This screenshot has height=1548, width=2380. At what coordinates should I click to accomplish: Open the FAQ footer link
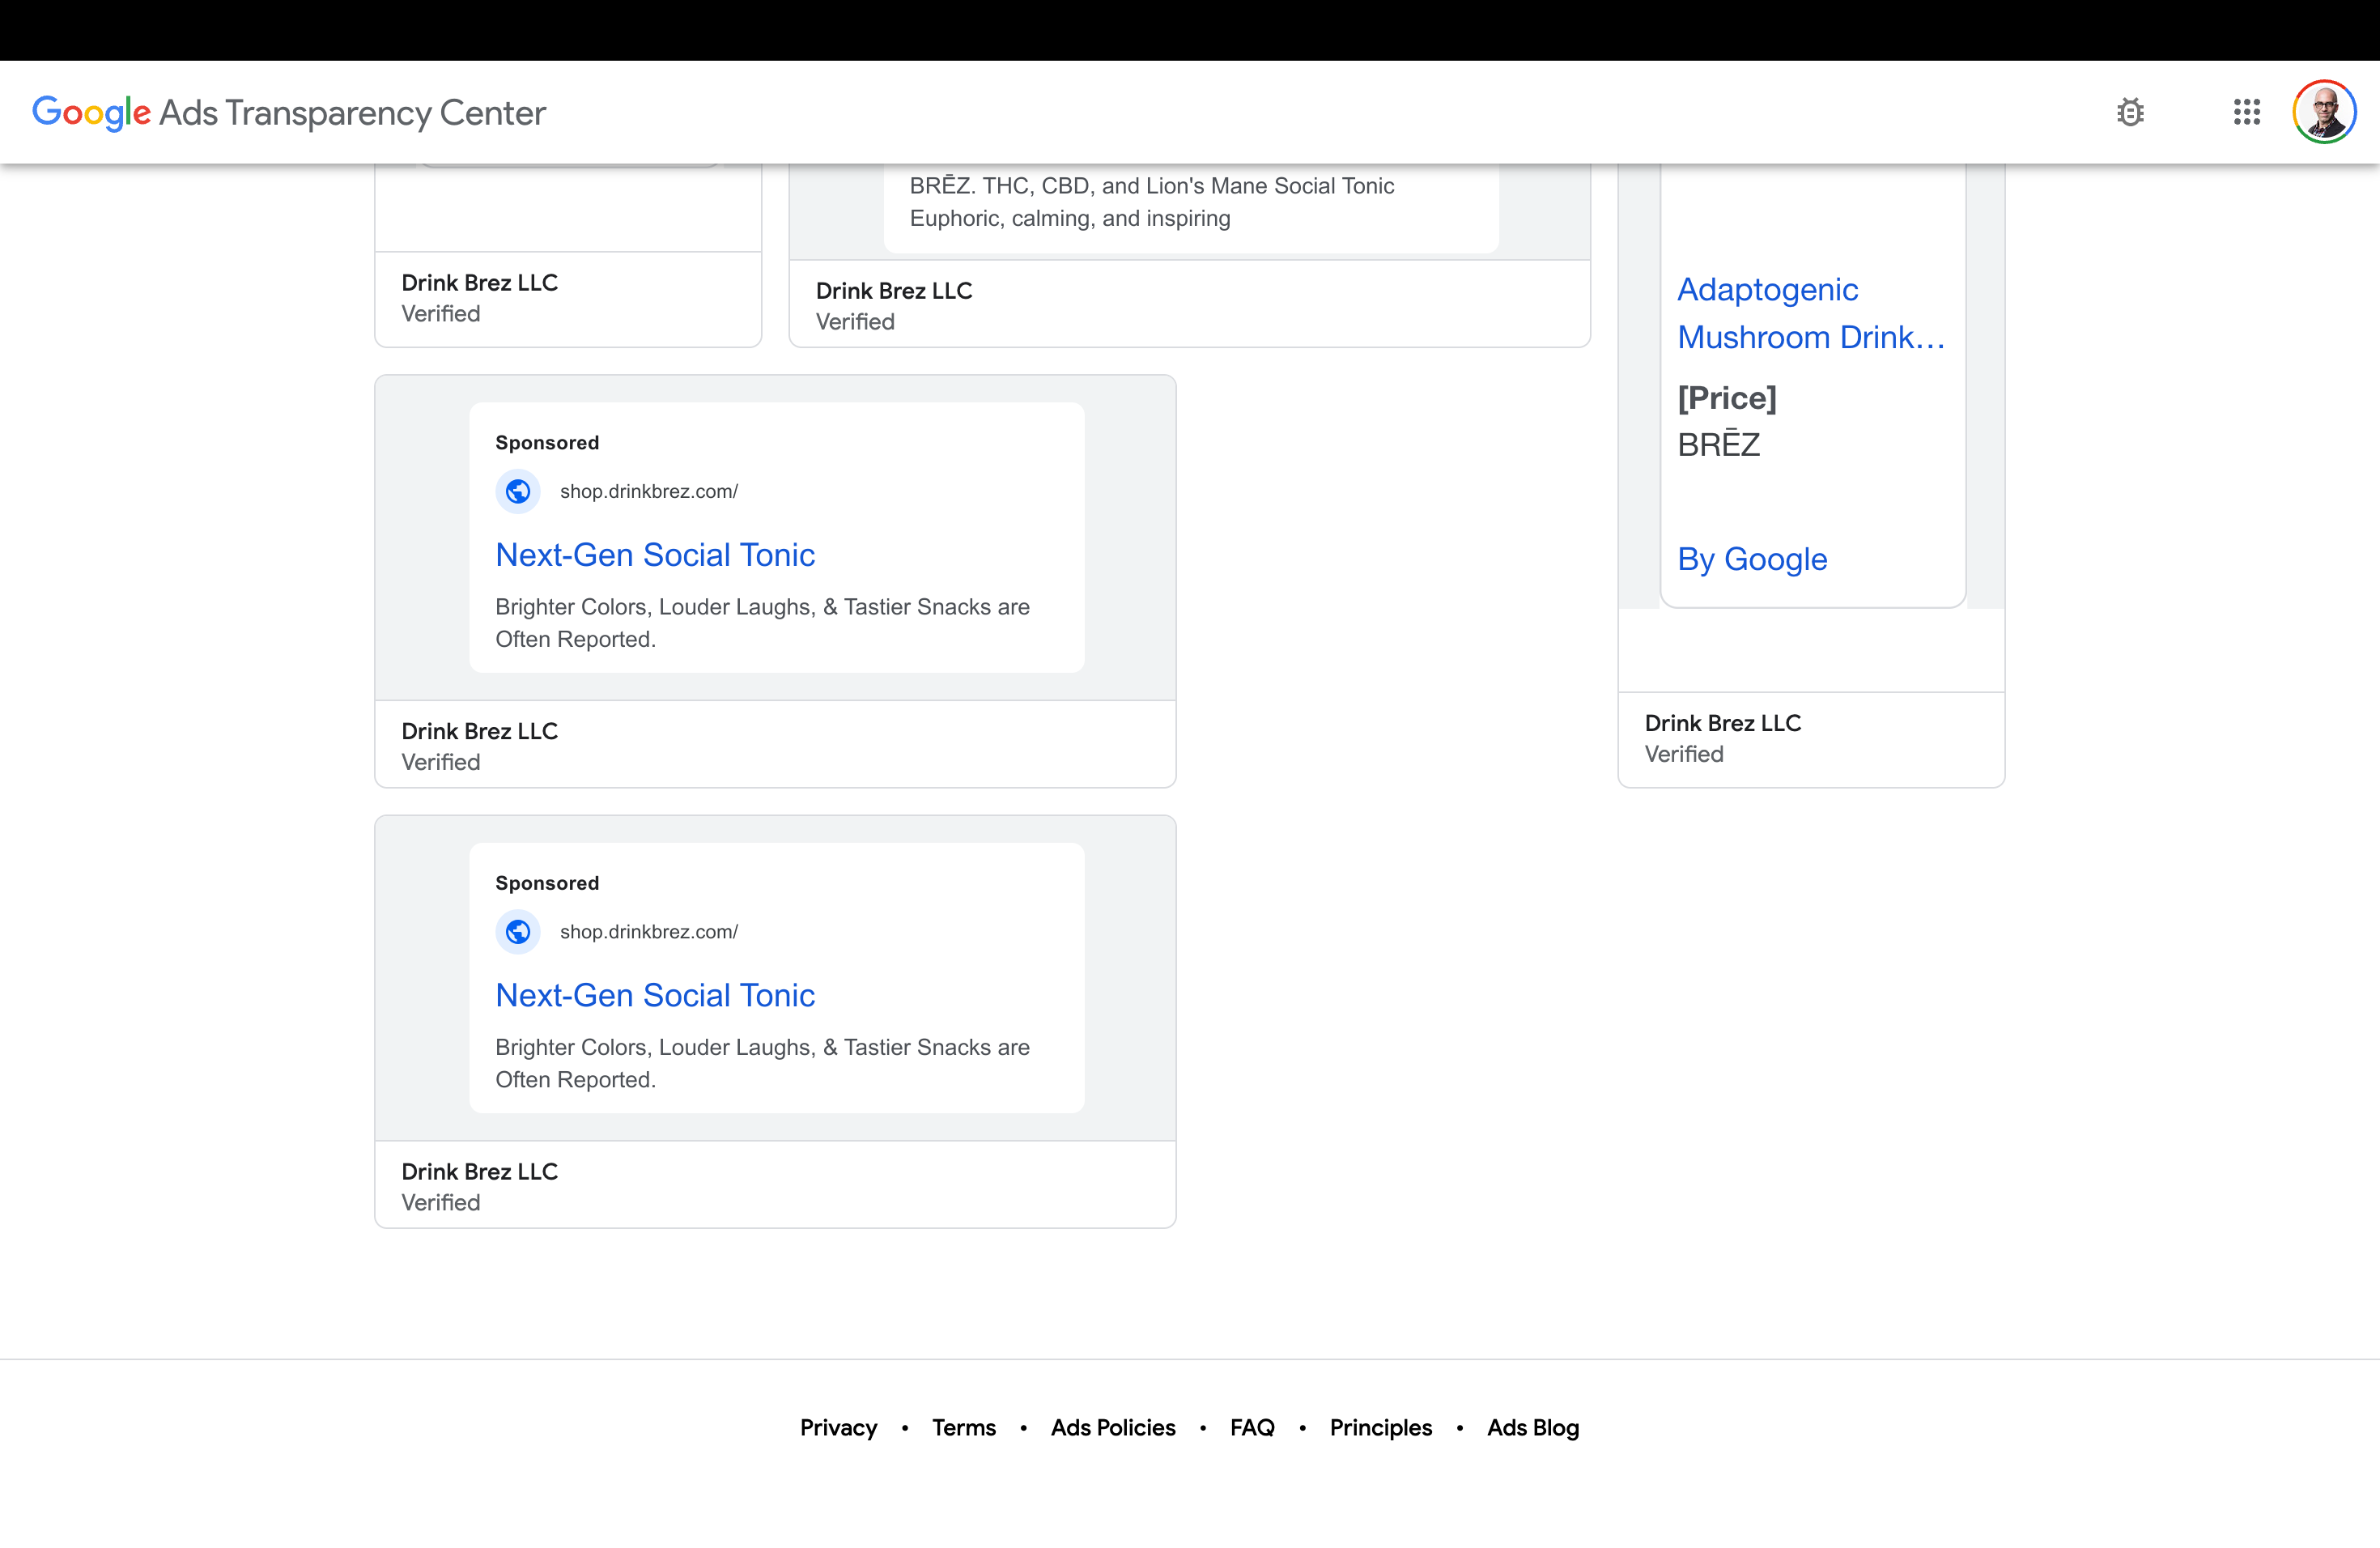(x=1252, y=1427)
